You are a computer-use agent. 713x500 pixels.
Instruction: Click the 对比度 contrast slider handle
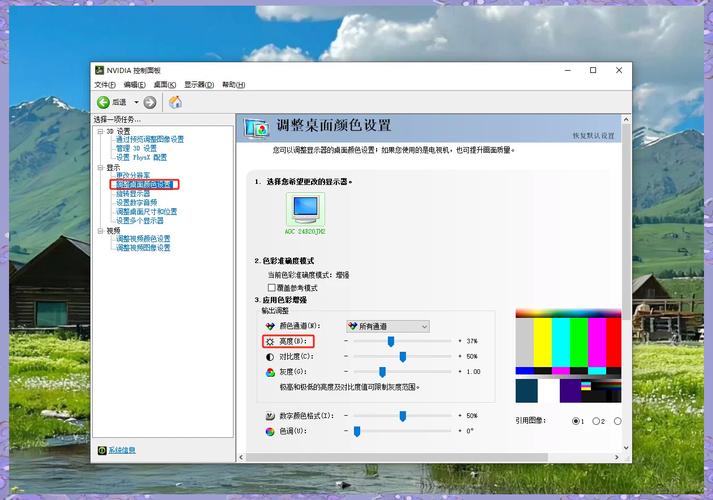click(403, 357)
